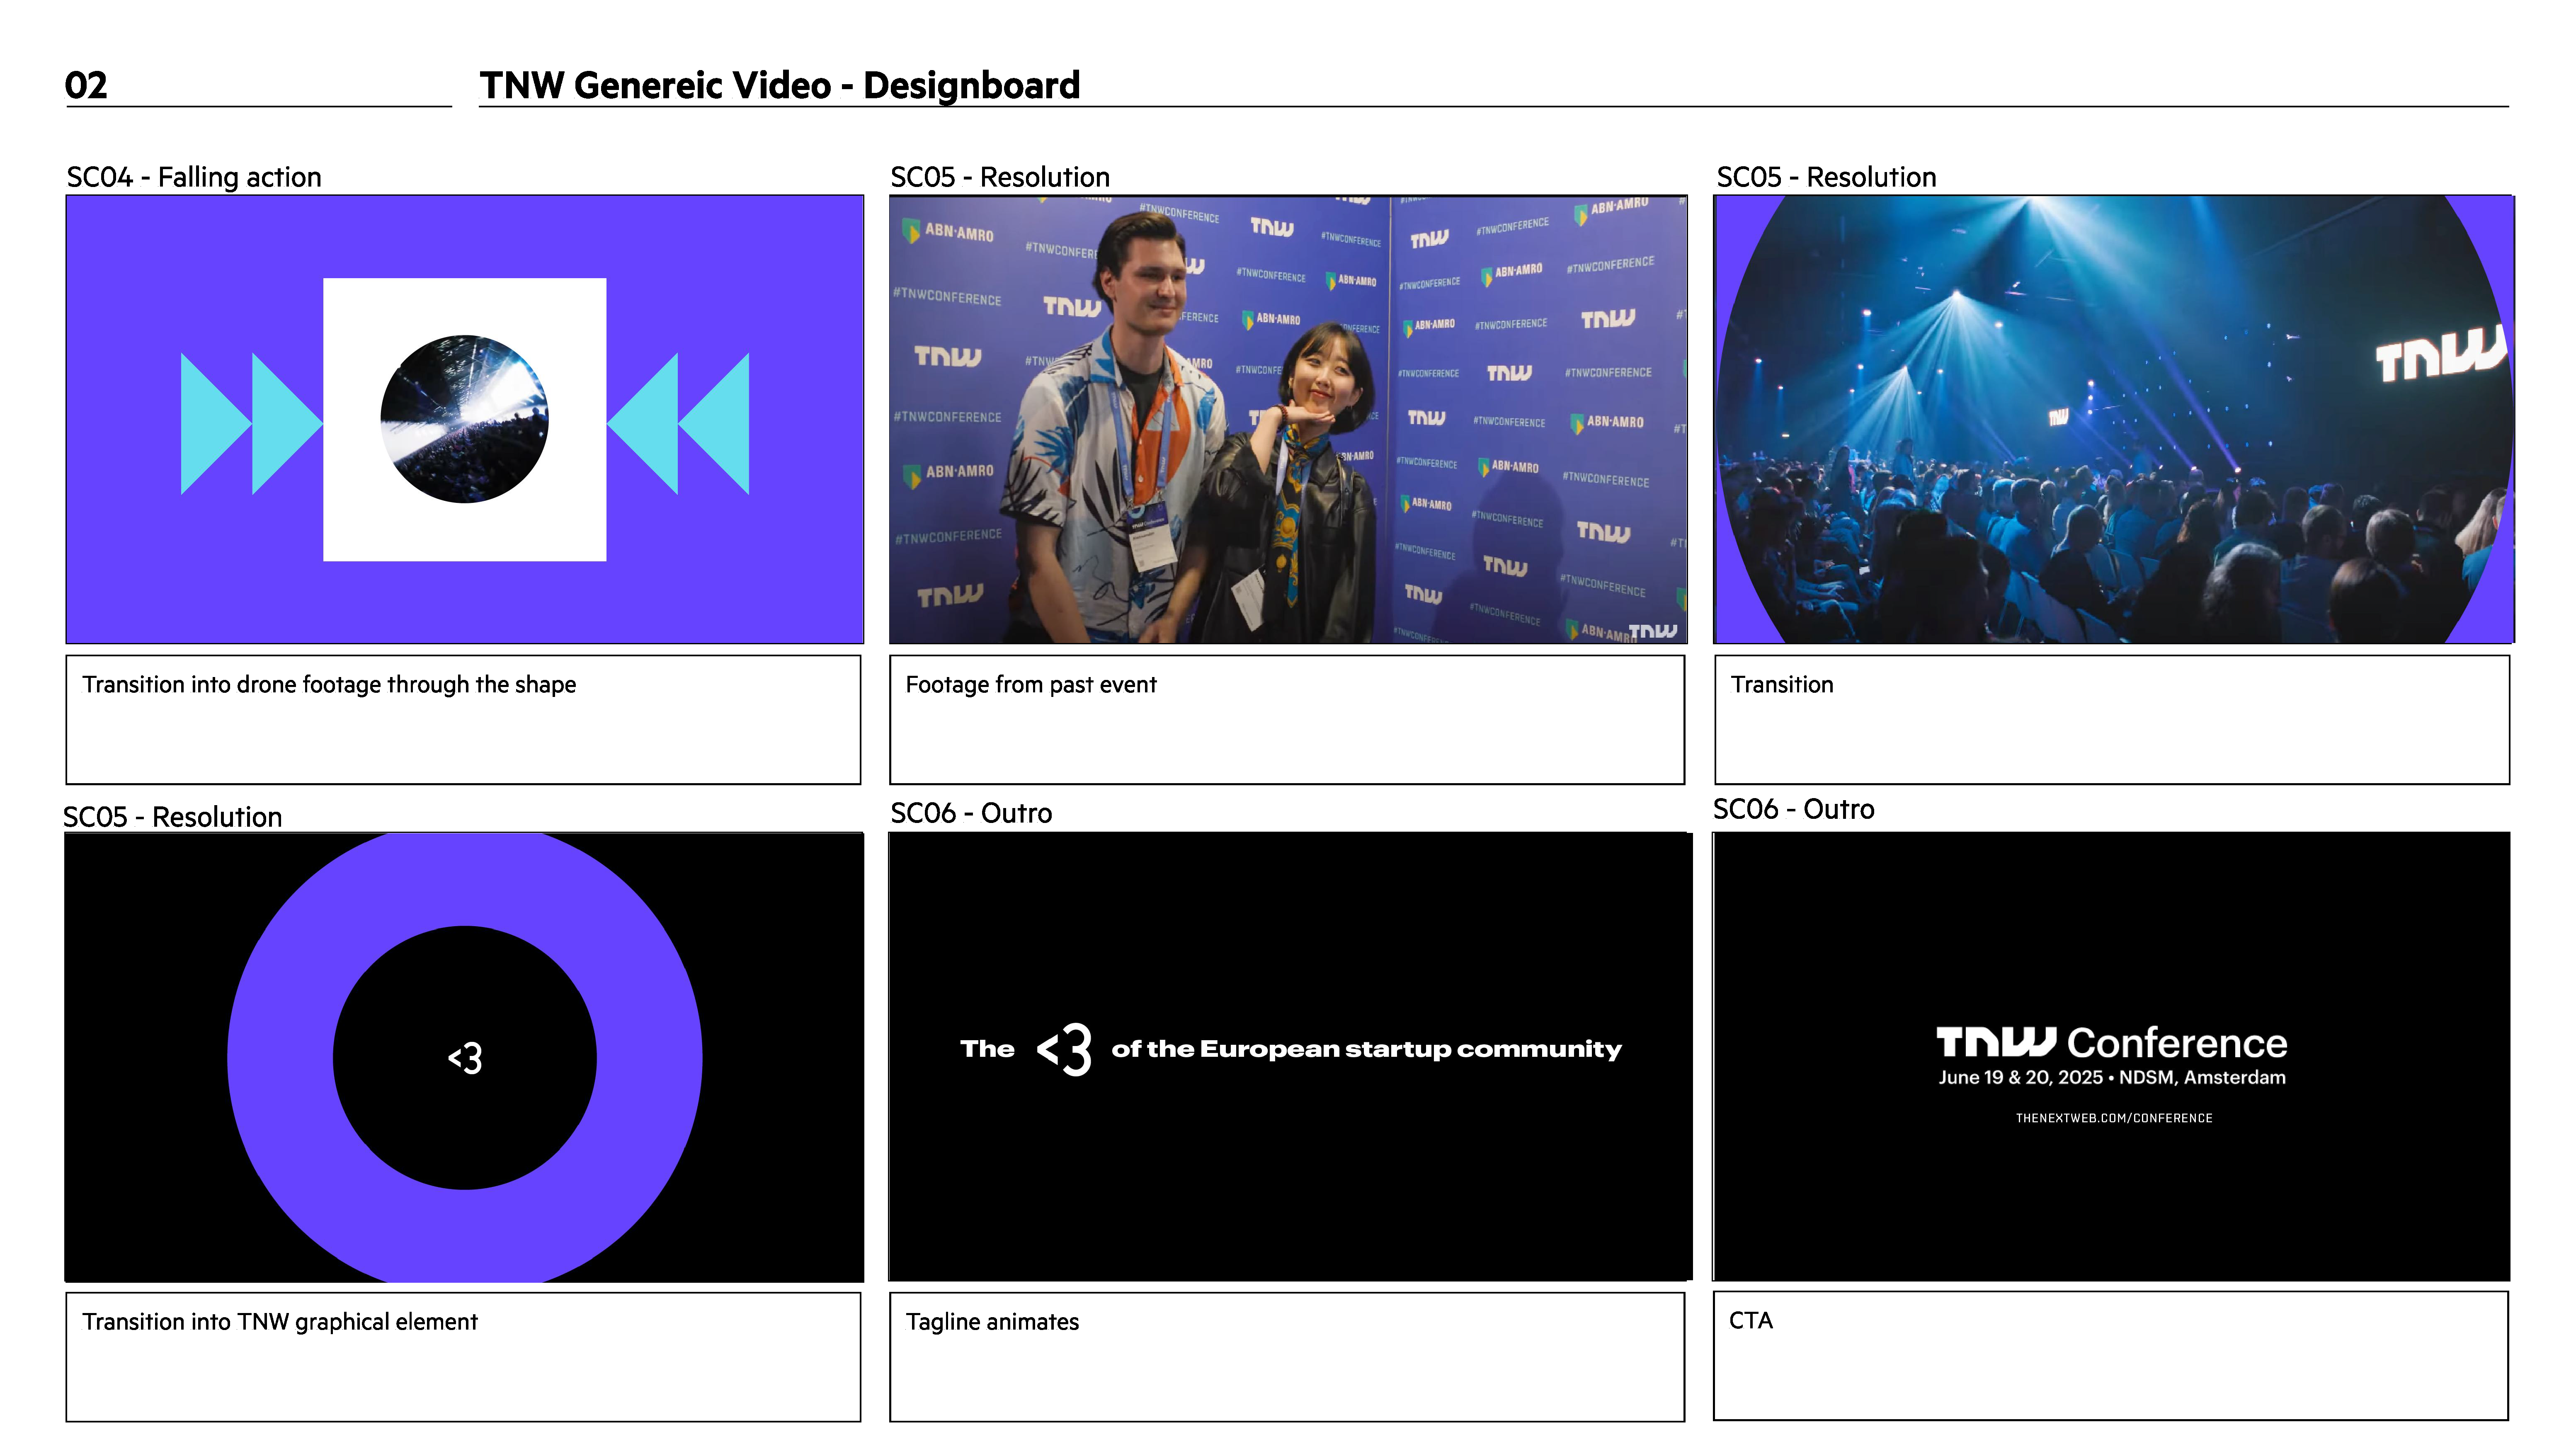This screenshot has width=2576, height=1449.
Task: Click 'June 19 & 20, 2025 • NDSM, Amsterdam' text
Action: point(2112,1078)
